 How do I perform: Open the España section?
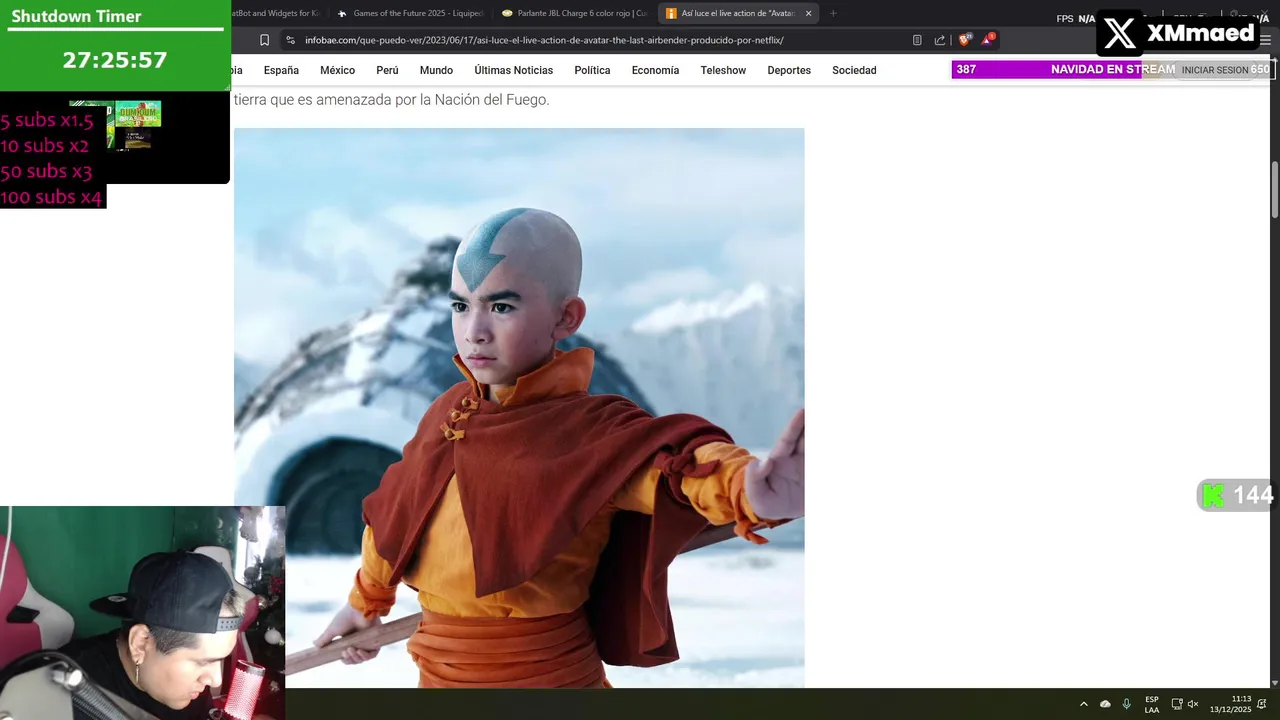coord(281,70)
